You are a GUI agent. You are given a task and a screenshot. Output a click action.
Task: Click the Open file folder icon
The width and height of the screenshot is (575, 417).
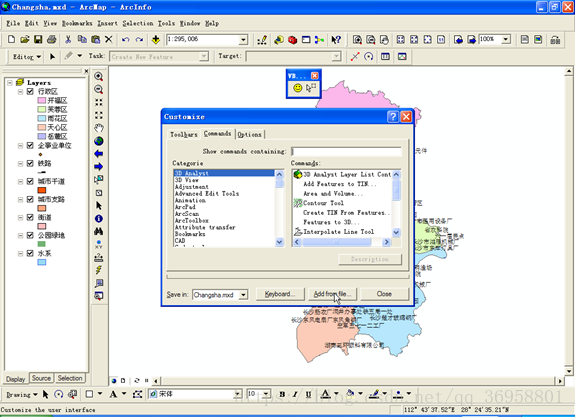coord(25,39)
